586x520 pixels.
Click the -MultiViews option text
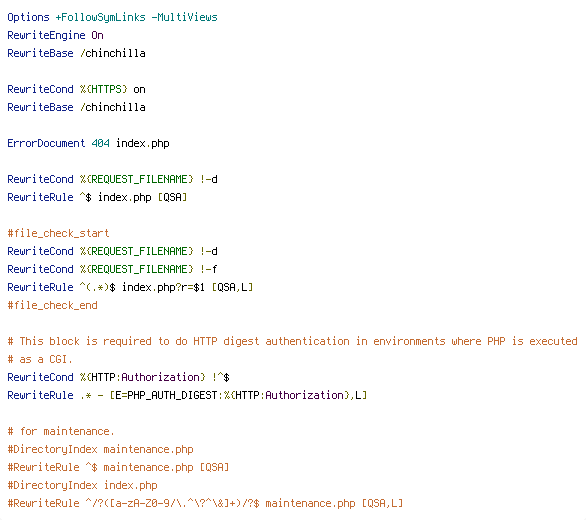click(185, 17)
